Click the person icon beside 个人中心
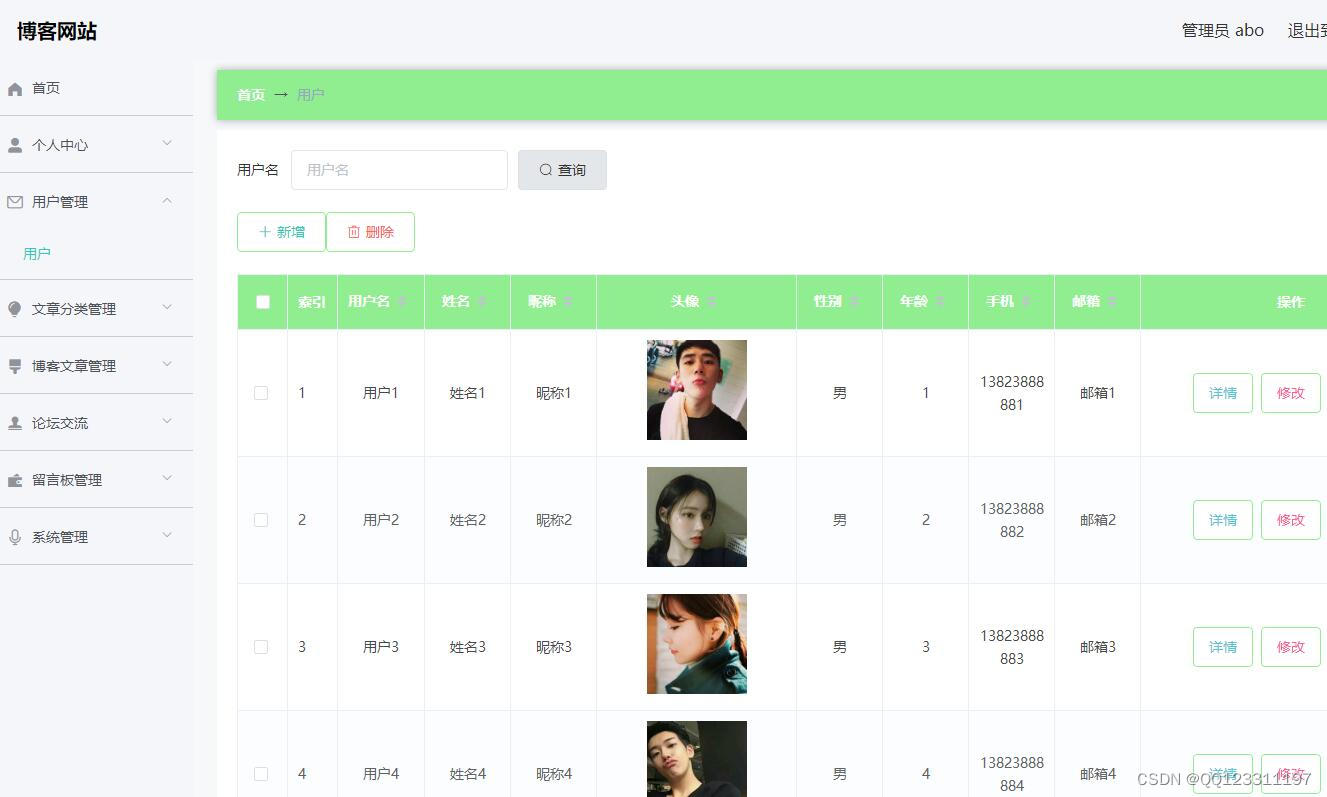This screenshot has height=797, width=1327. 15,146
